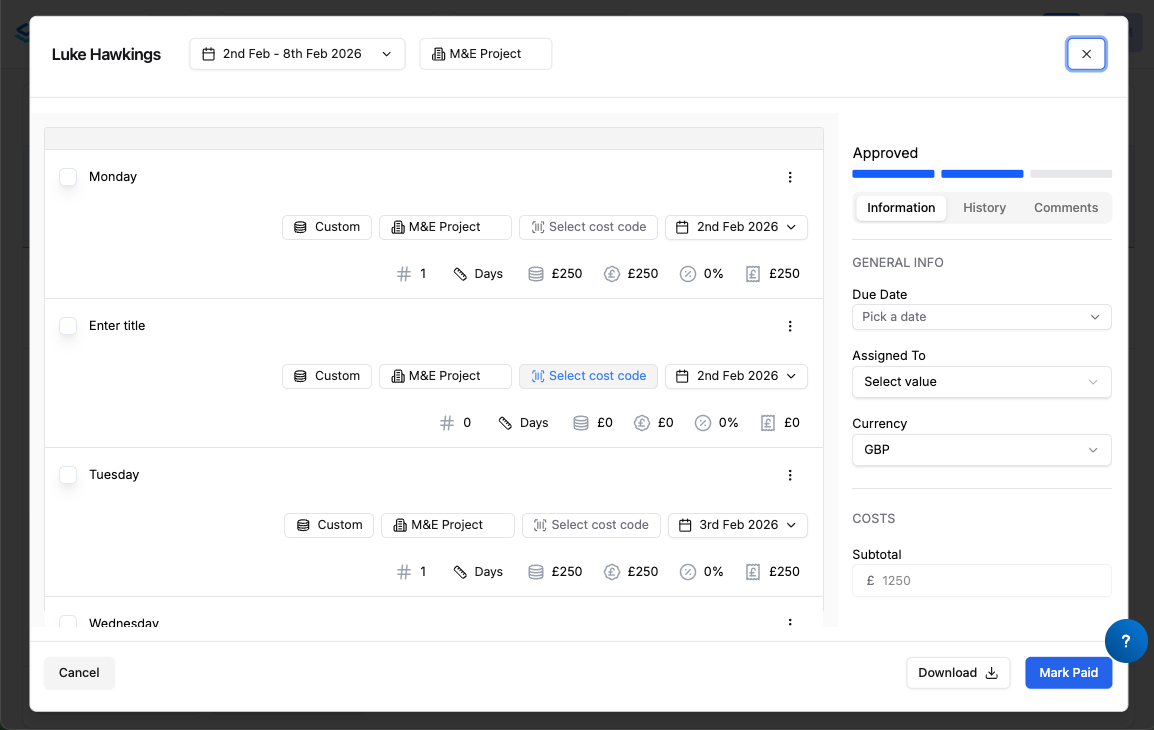Click the calendar icon in the header date range
This screenshot has width=1154, height=730.
[209, 54]
